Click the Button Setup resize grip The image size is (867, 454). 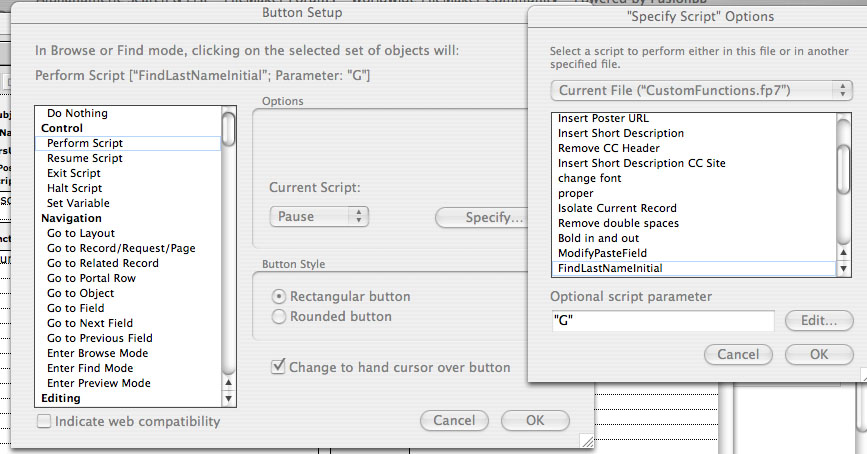click(587, 441)
